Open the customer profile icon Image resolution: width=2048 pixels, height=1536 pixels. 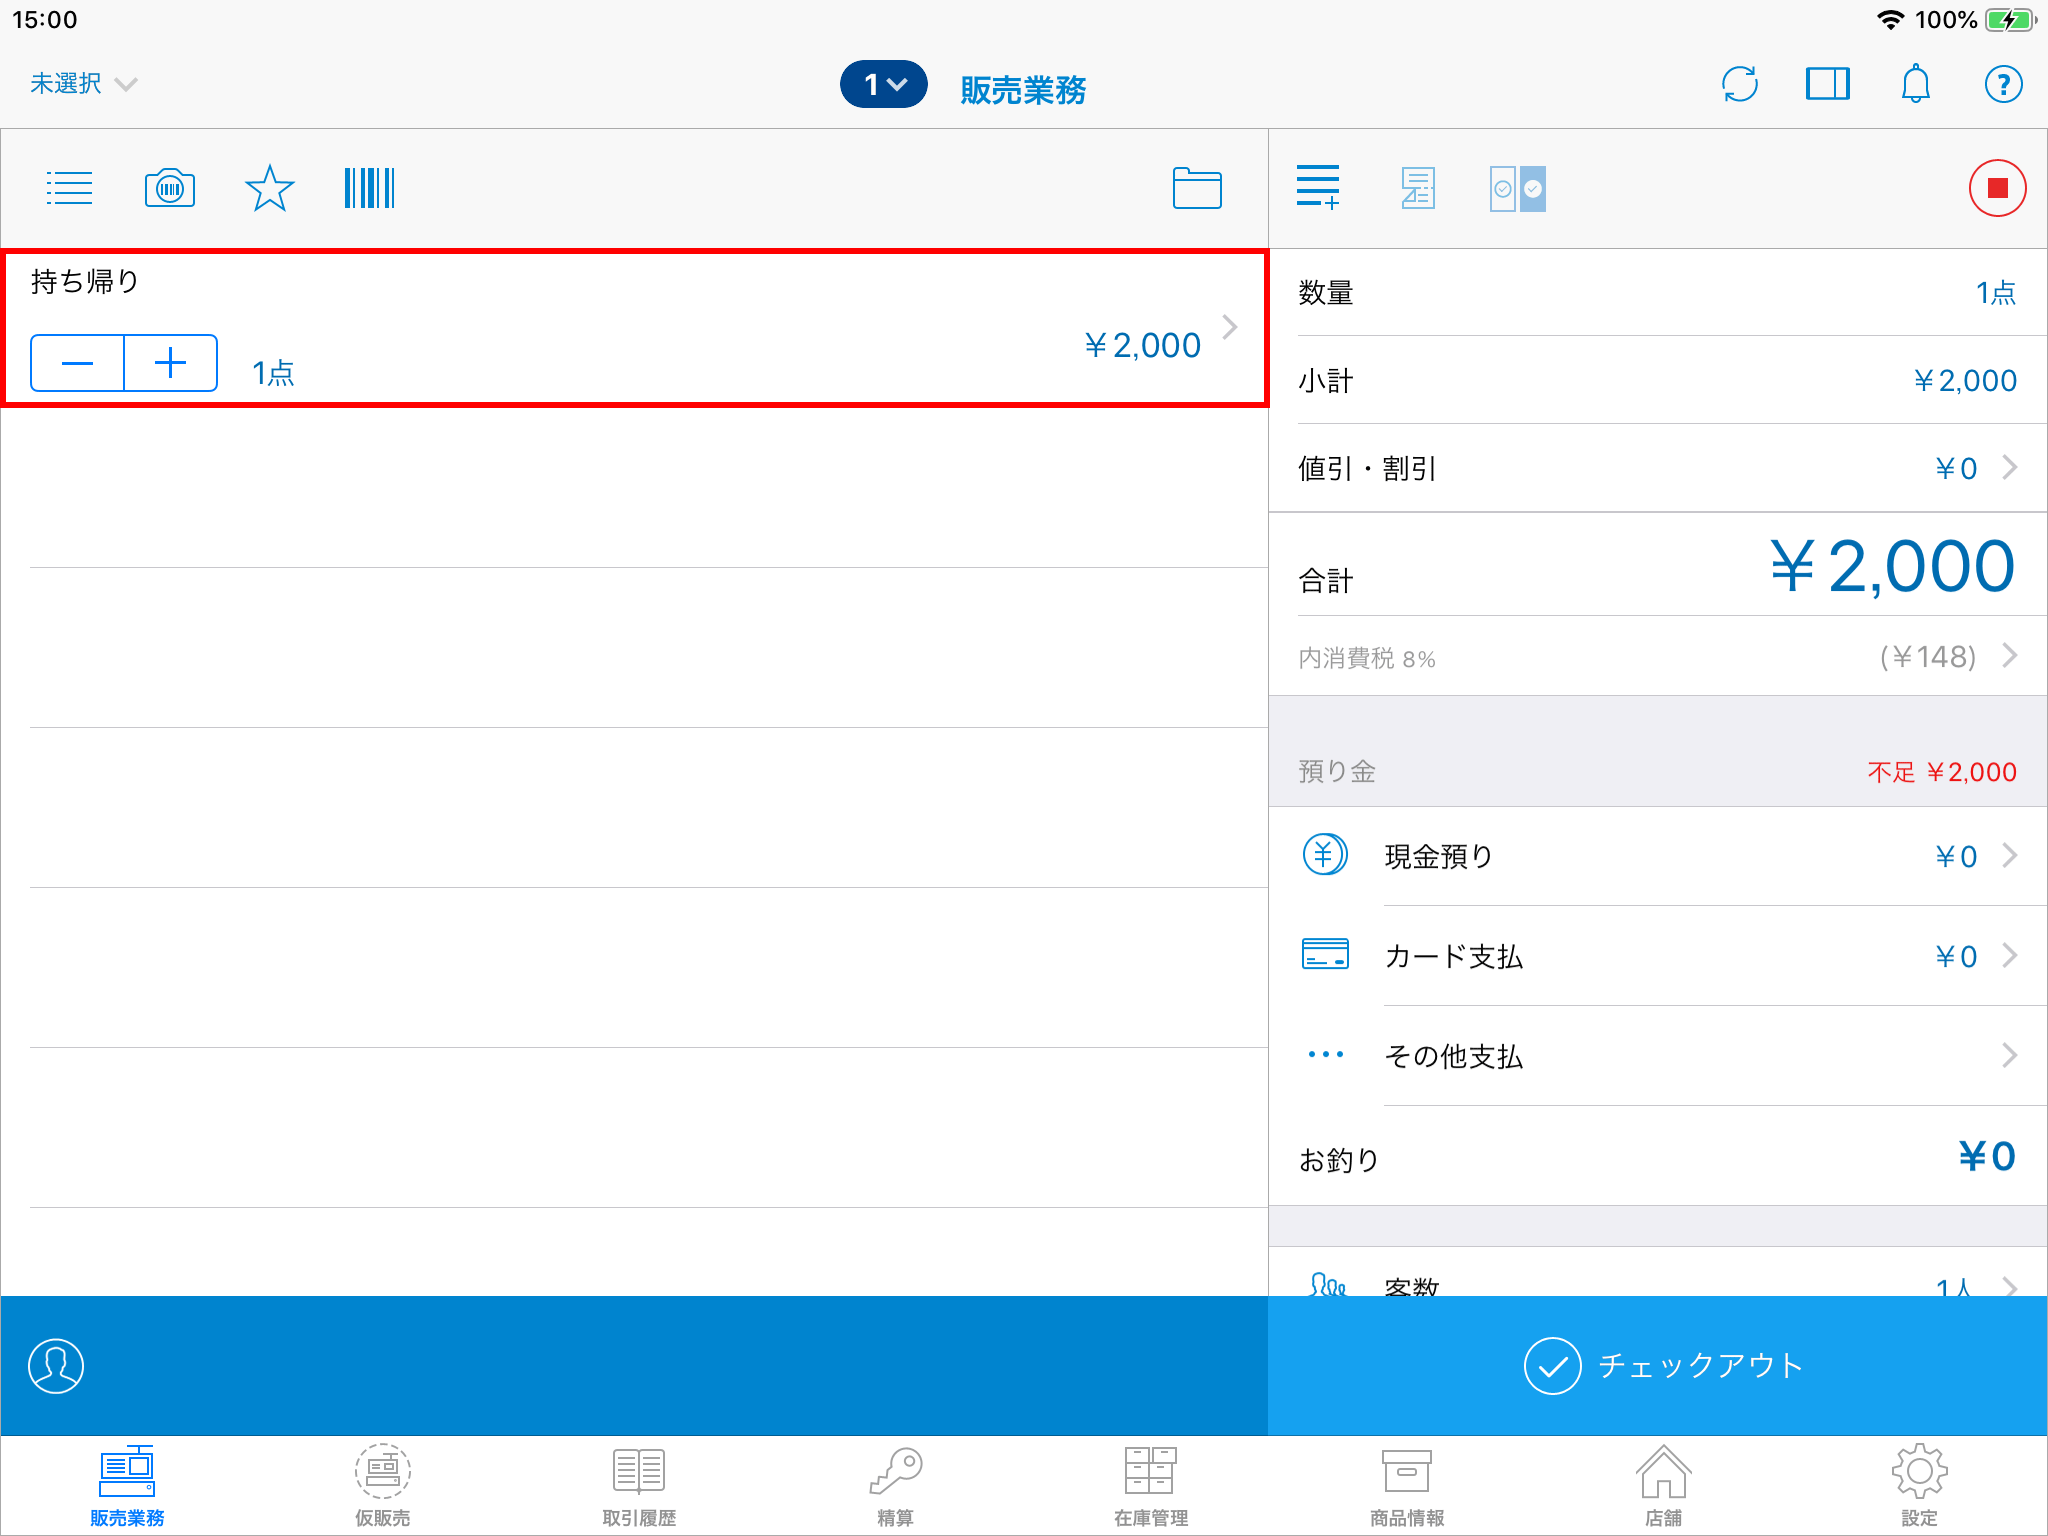tap(56, 1366)
